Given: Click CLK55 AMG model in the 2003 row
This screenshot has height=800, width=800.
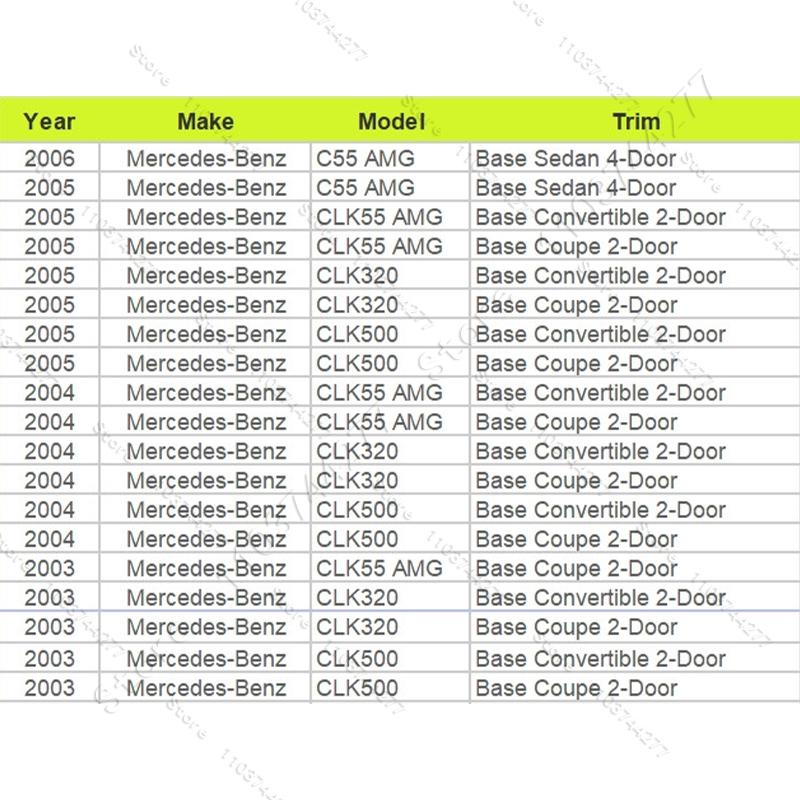Looking at the screenshot, I should tap(379, 568).
